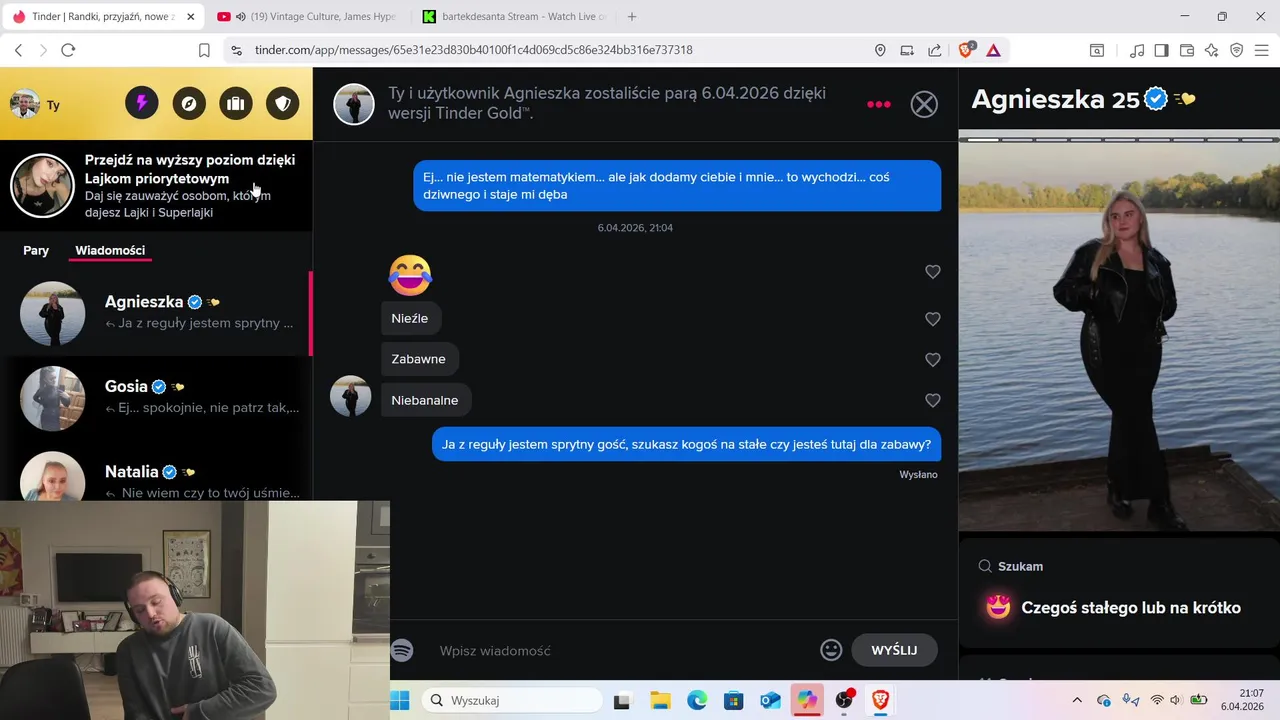Select Agnieszka's conversation in the list
1280x720 pixels.
[x=156, y=313]
